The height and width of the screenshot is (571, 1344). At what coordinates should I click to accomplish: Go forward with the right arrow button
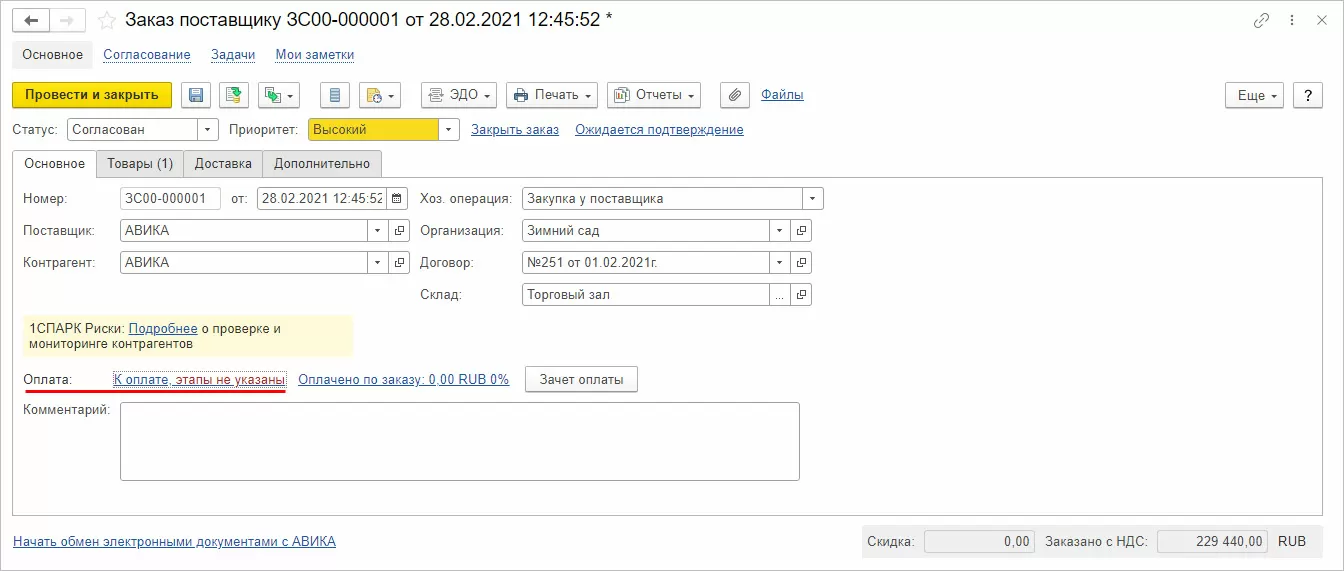[x=67, y=20]
